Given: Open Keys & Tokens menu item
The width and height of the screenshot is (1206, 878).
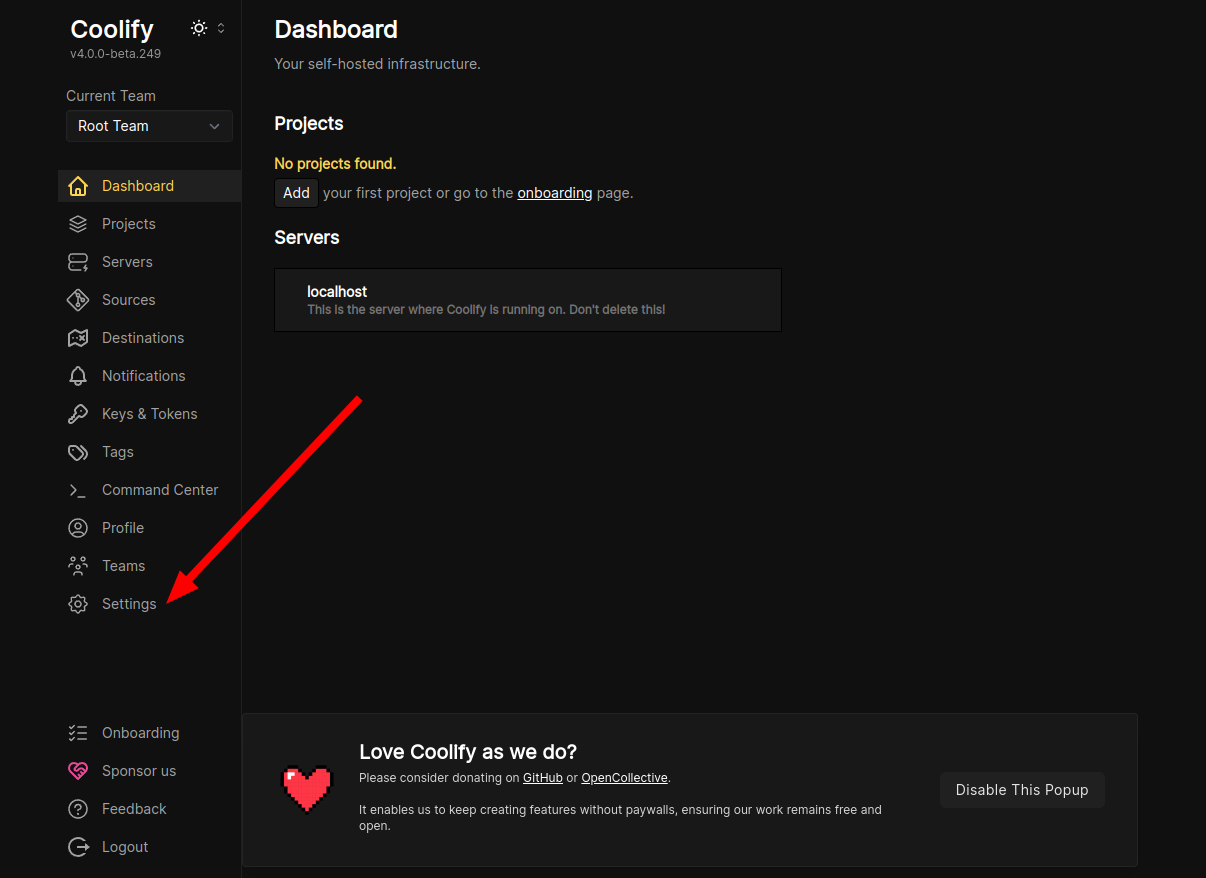Looking at the screenshot, I should [x=149, y=414].
